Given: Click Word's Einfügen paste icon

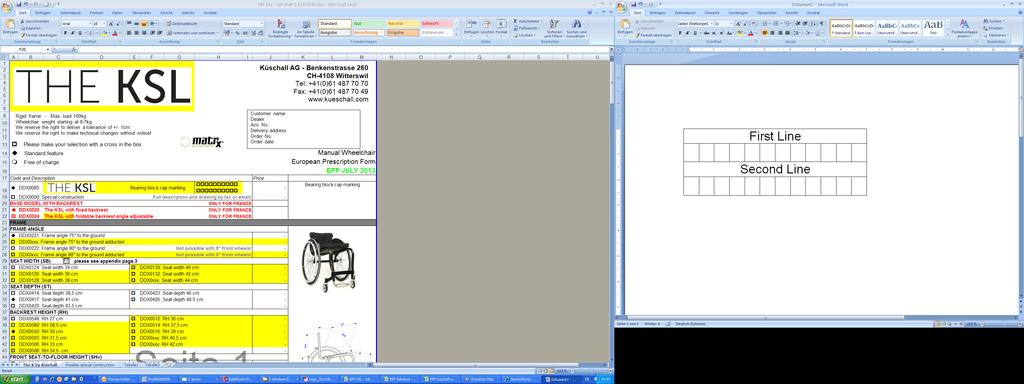Looking at the screenshot, I should (624, 25).
